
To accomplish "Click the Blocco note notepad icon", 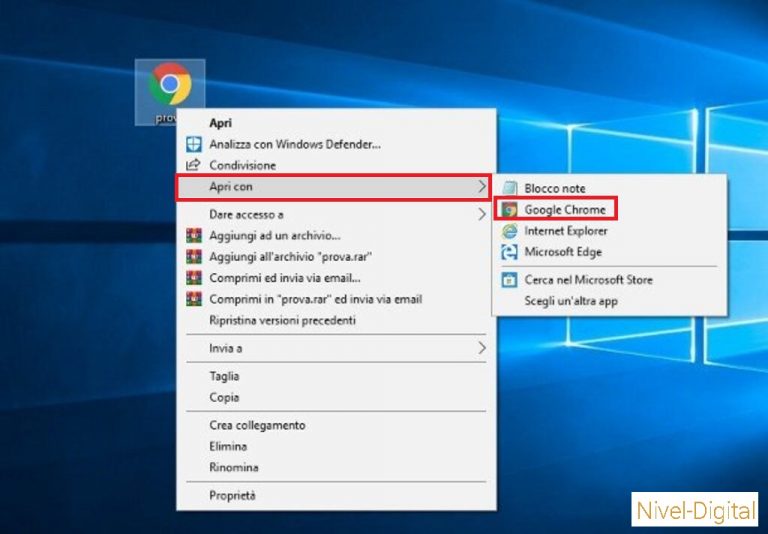I will point(510,188).
